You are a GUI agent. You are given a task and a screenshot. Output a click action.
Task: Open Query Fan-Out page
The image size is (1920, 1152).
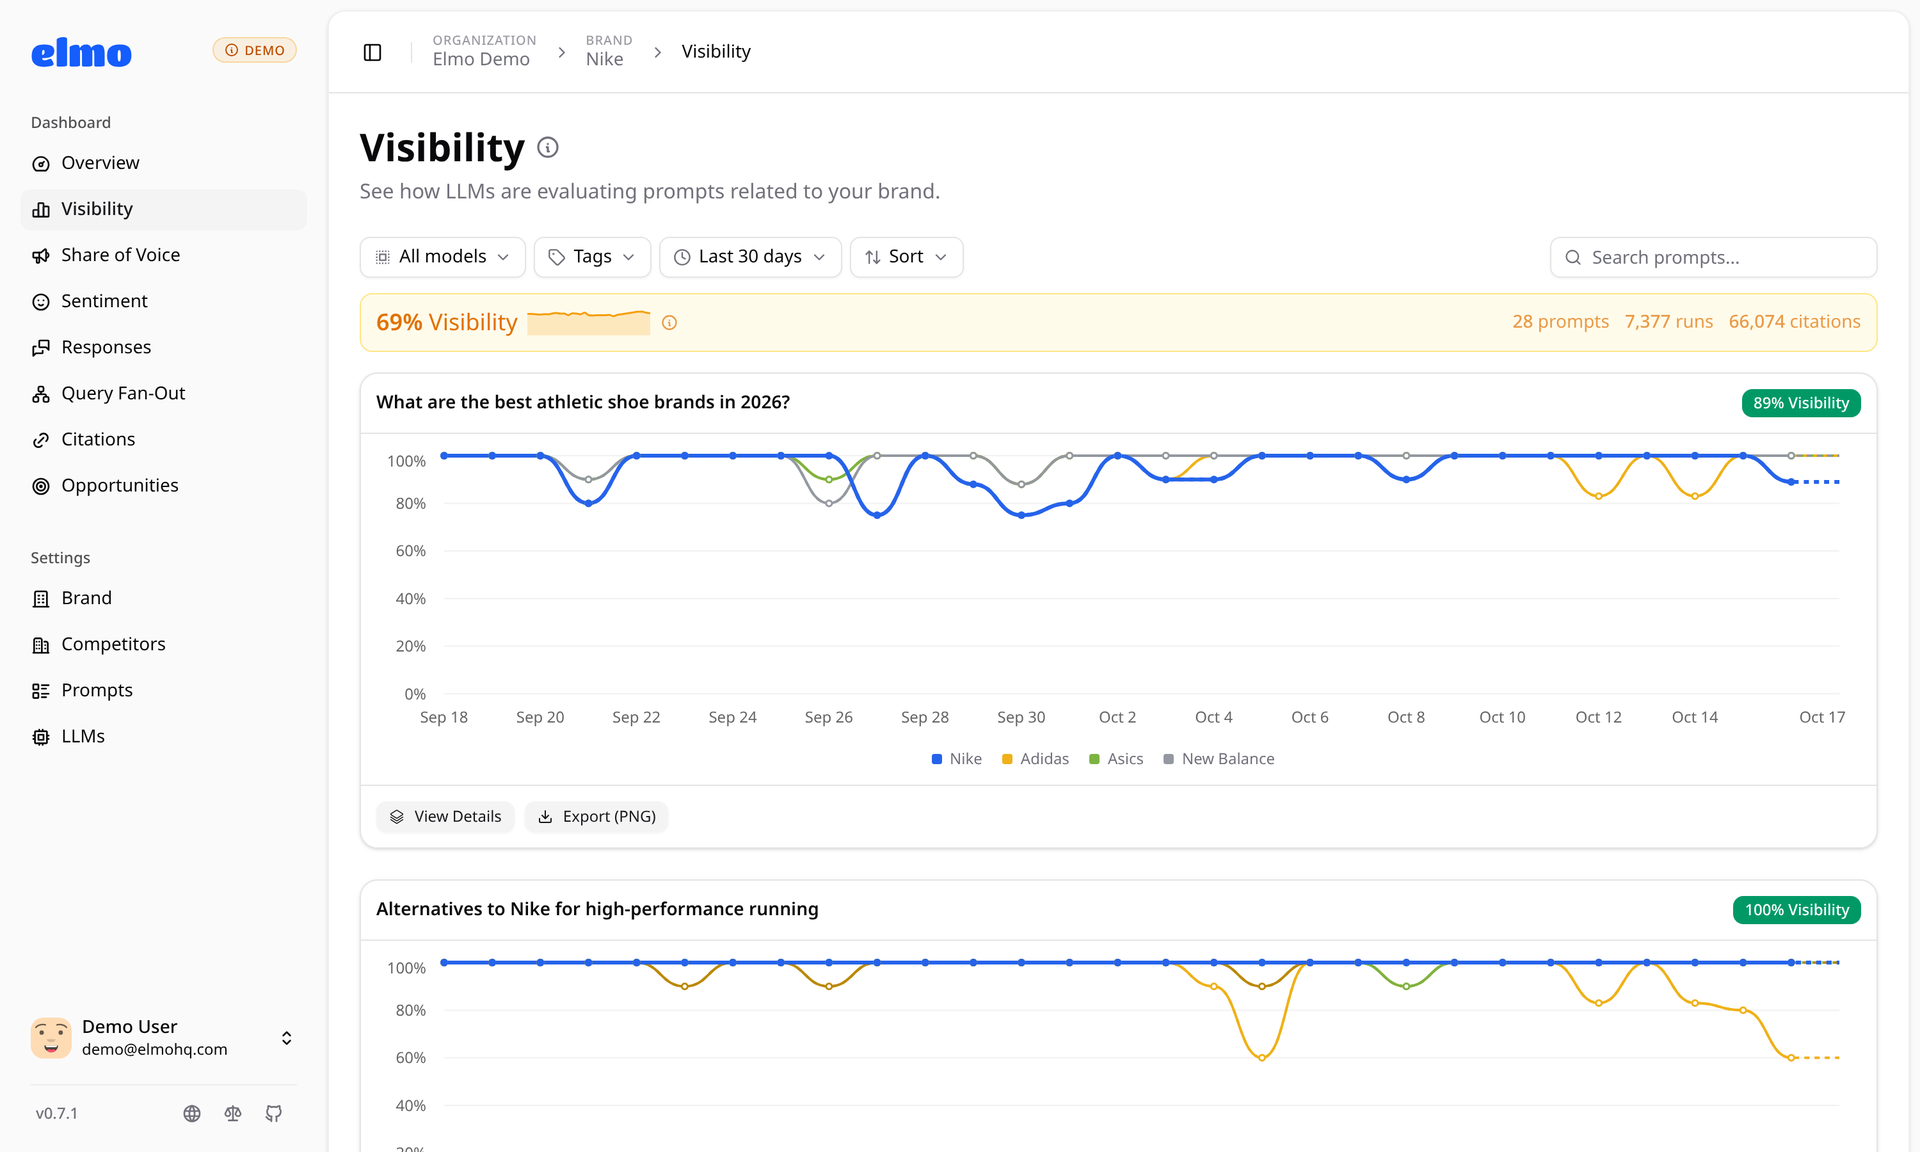click(x=164, y=393)
